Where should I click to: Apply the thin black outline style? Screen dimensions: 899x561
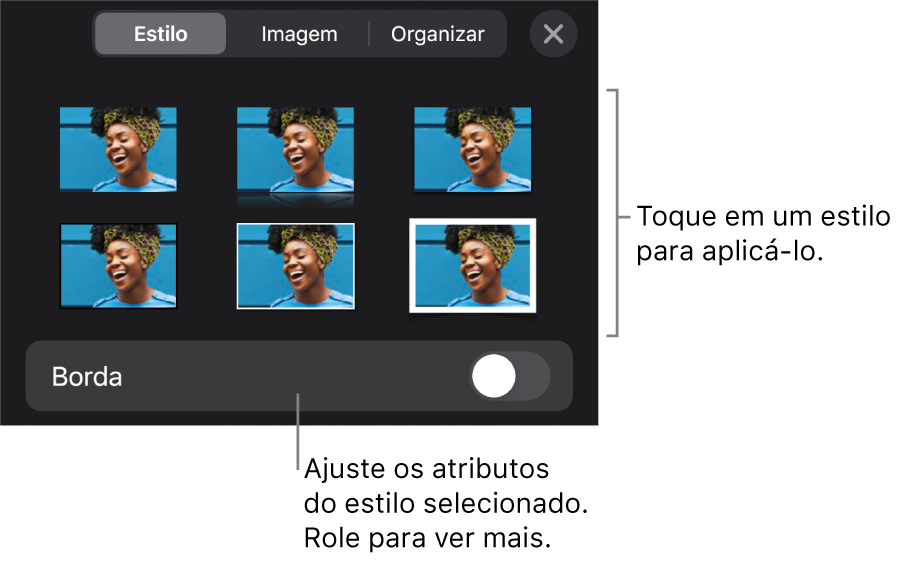[x=118, y=266]
